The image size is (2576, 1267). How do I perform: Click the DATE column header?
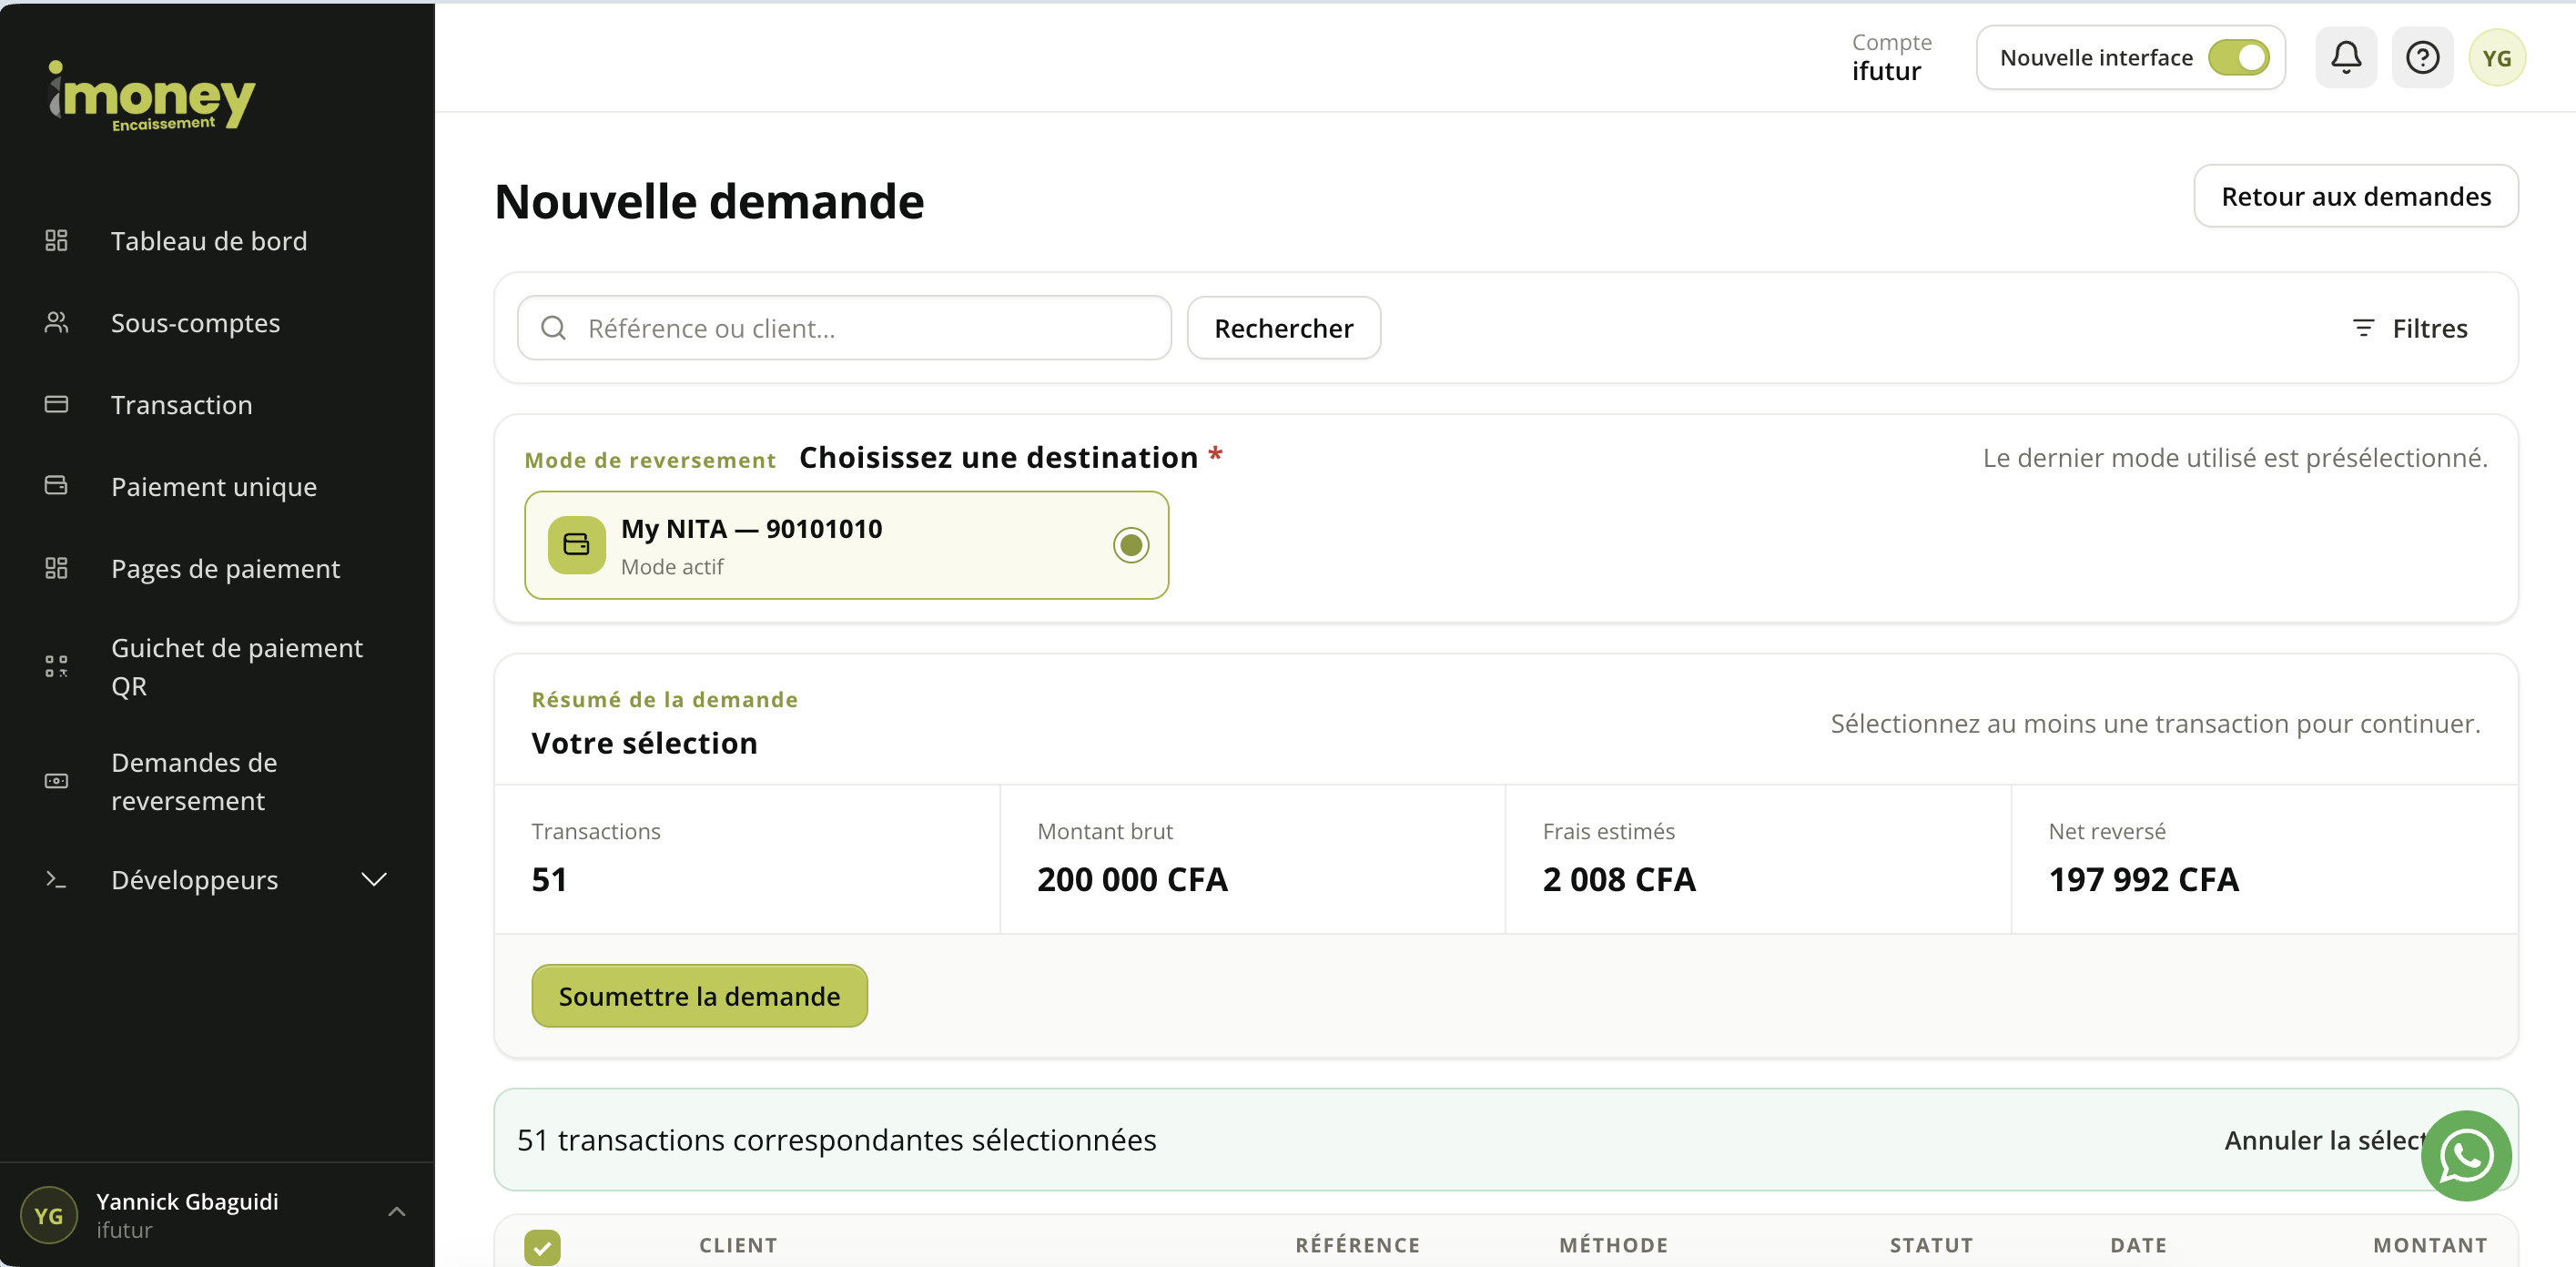coord(2138,1245)
